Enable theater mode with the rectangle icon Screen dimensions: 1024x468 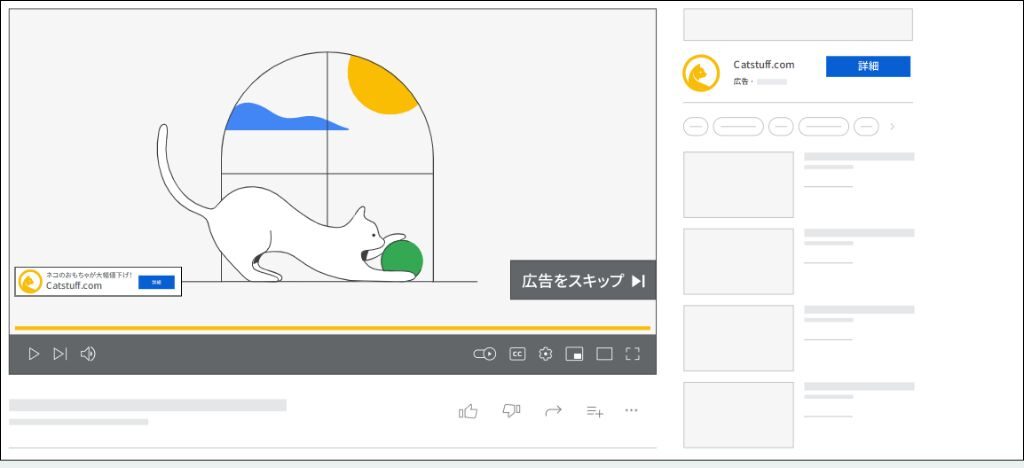pos(605,354)
